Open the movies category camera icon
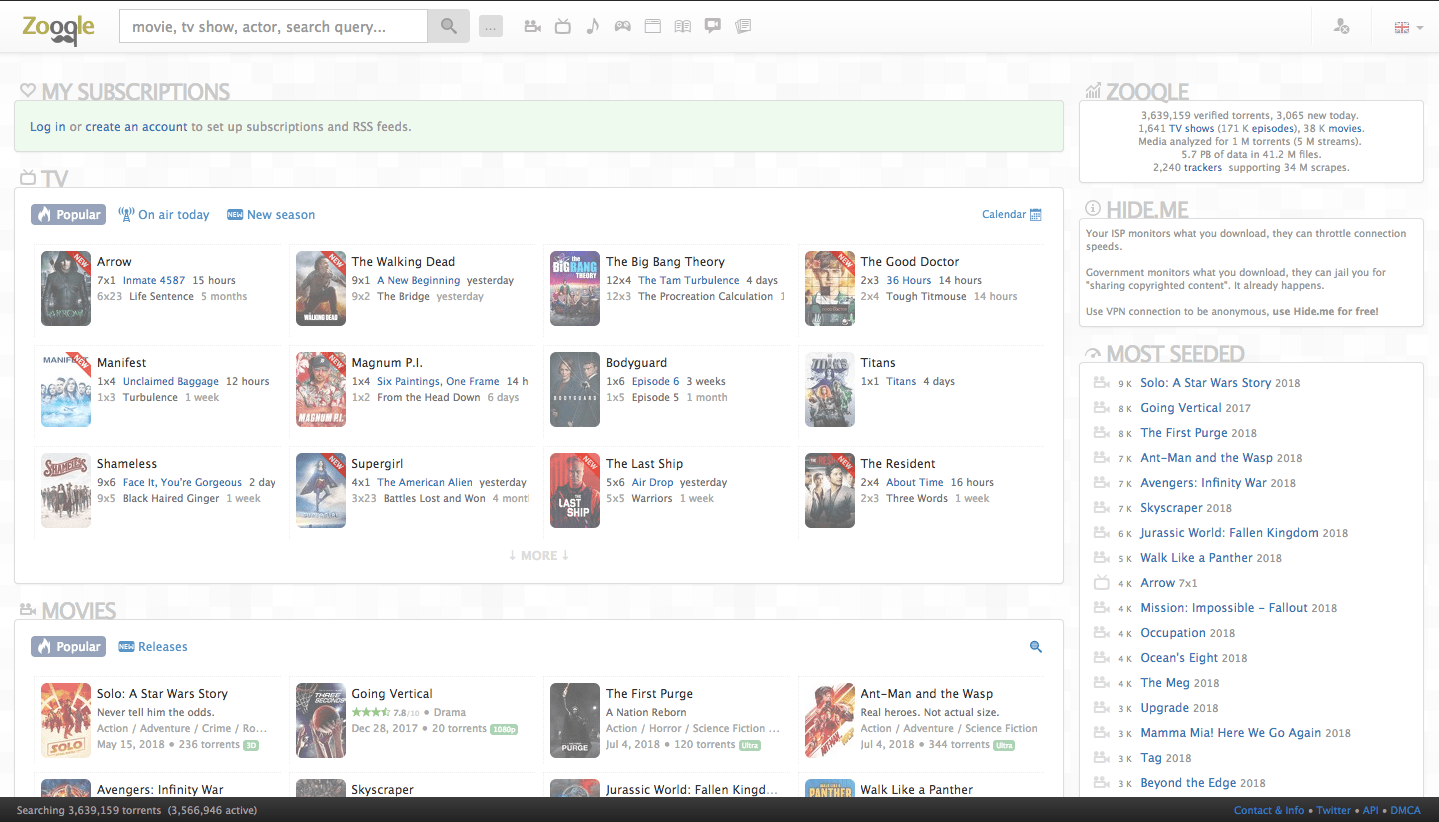Screen dimensions: 1439x822 [x=533, y=26]
